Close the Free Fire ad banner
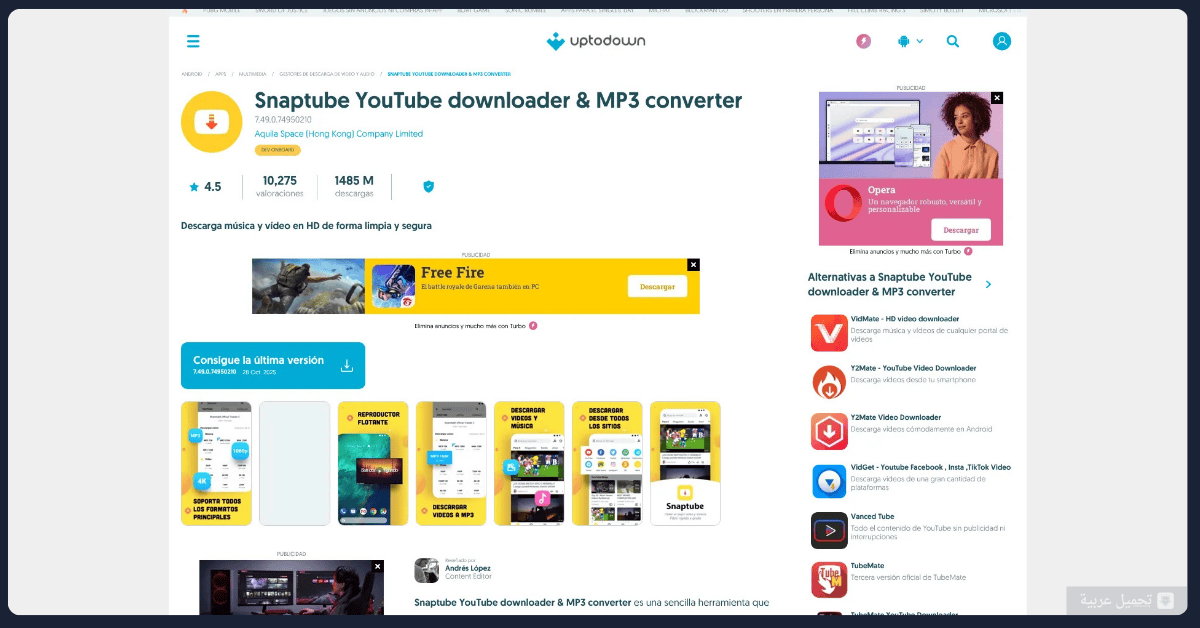 [x=694, y=264]
